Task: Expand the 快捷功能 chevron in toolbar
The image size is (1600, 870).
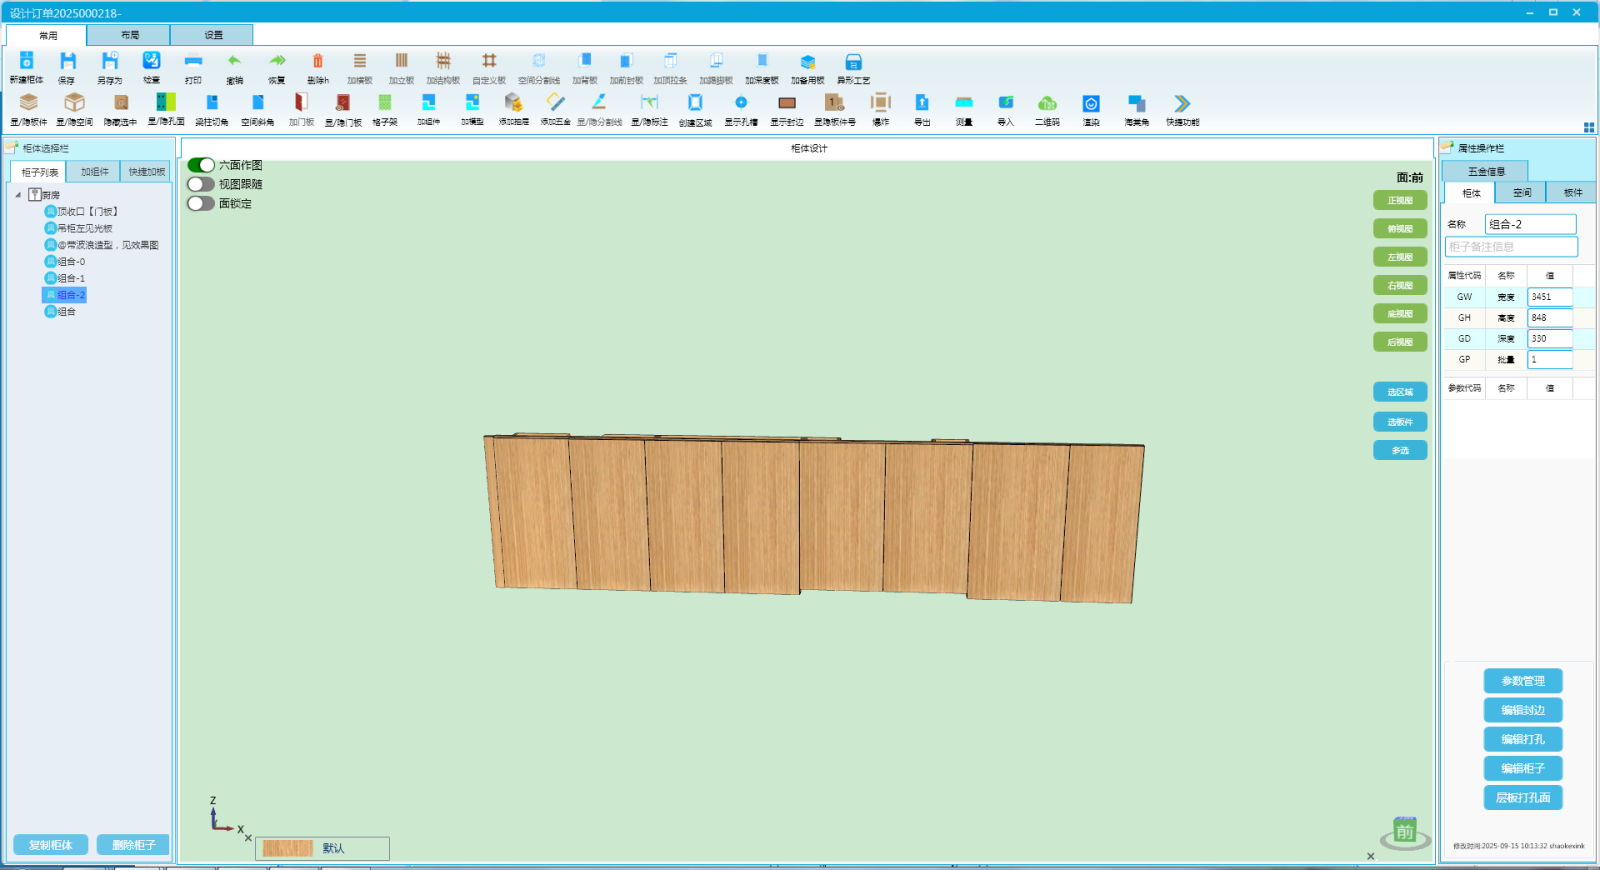Action: tap(1182, 104)
